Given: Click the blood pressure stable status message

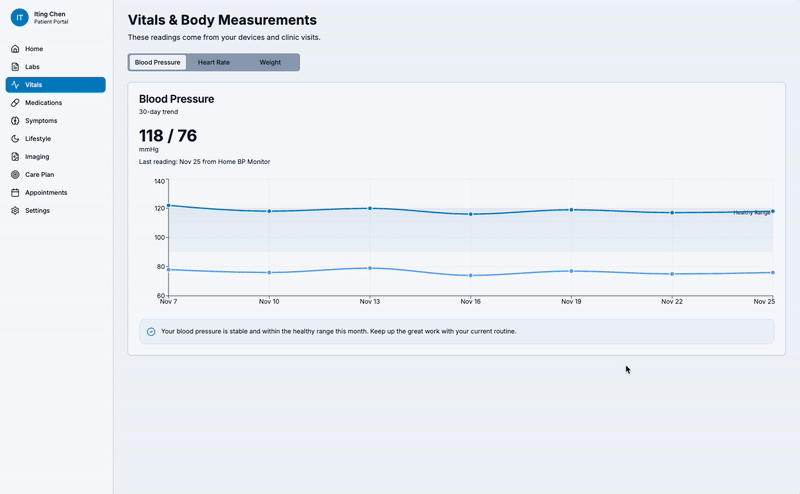Looking at the screenshot, I should point(339,332).
